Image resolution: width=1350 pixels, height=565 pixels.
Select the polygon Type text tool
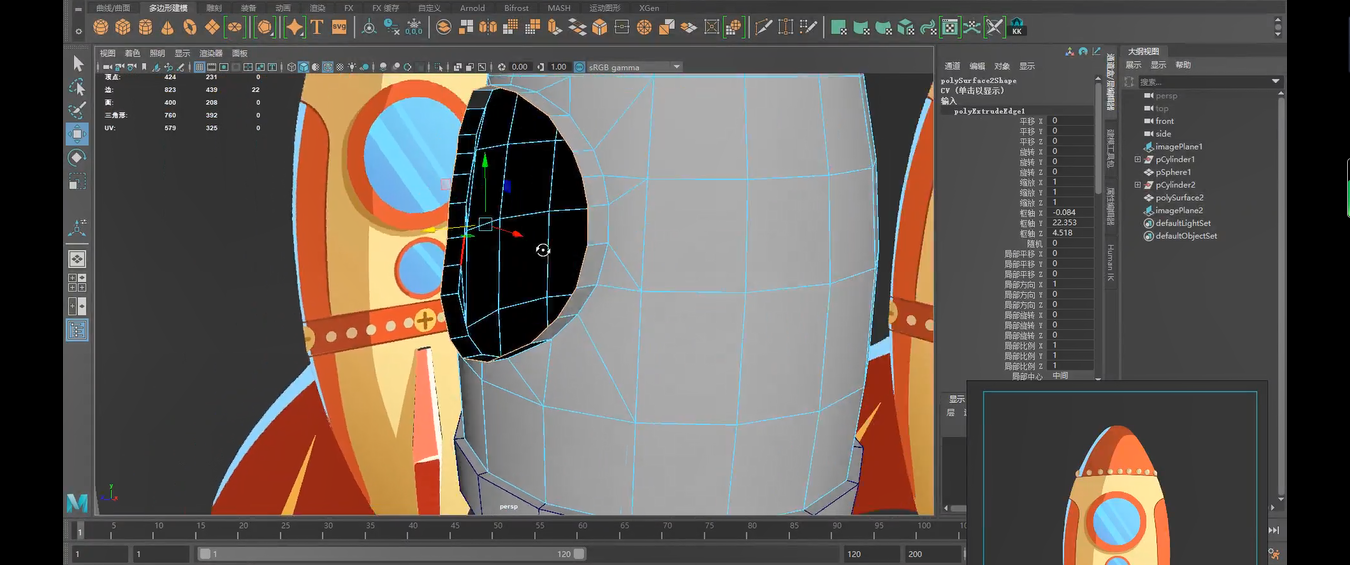(317, 27)
